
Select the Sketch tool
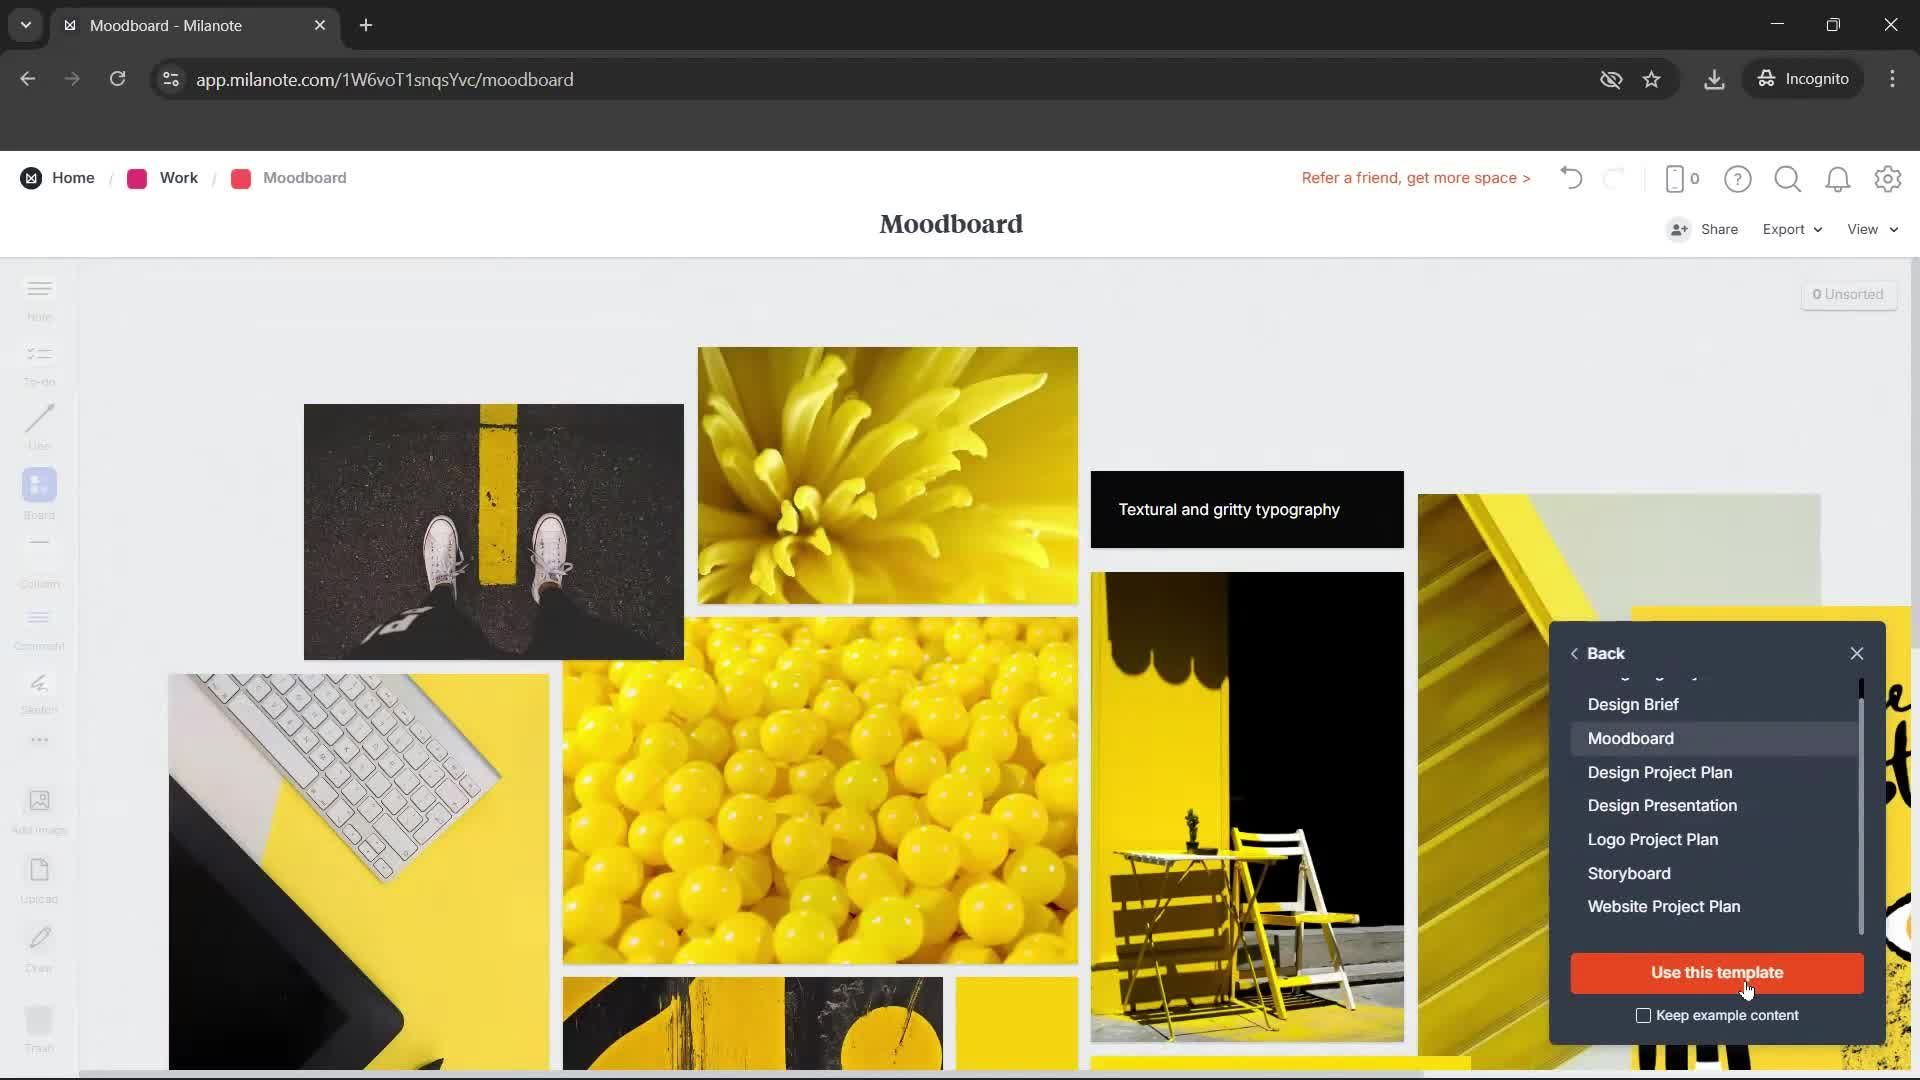pyautogui.click(x=38, y=688)
